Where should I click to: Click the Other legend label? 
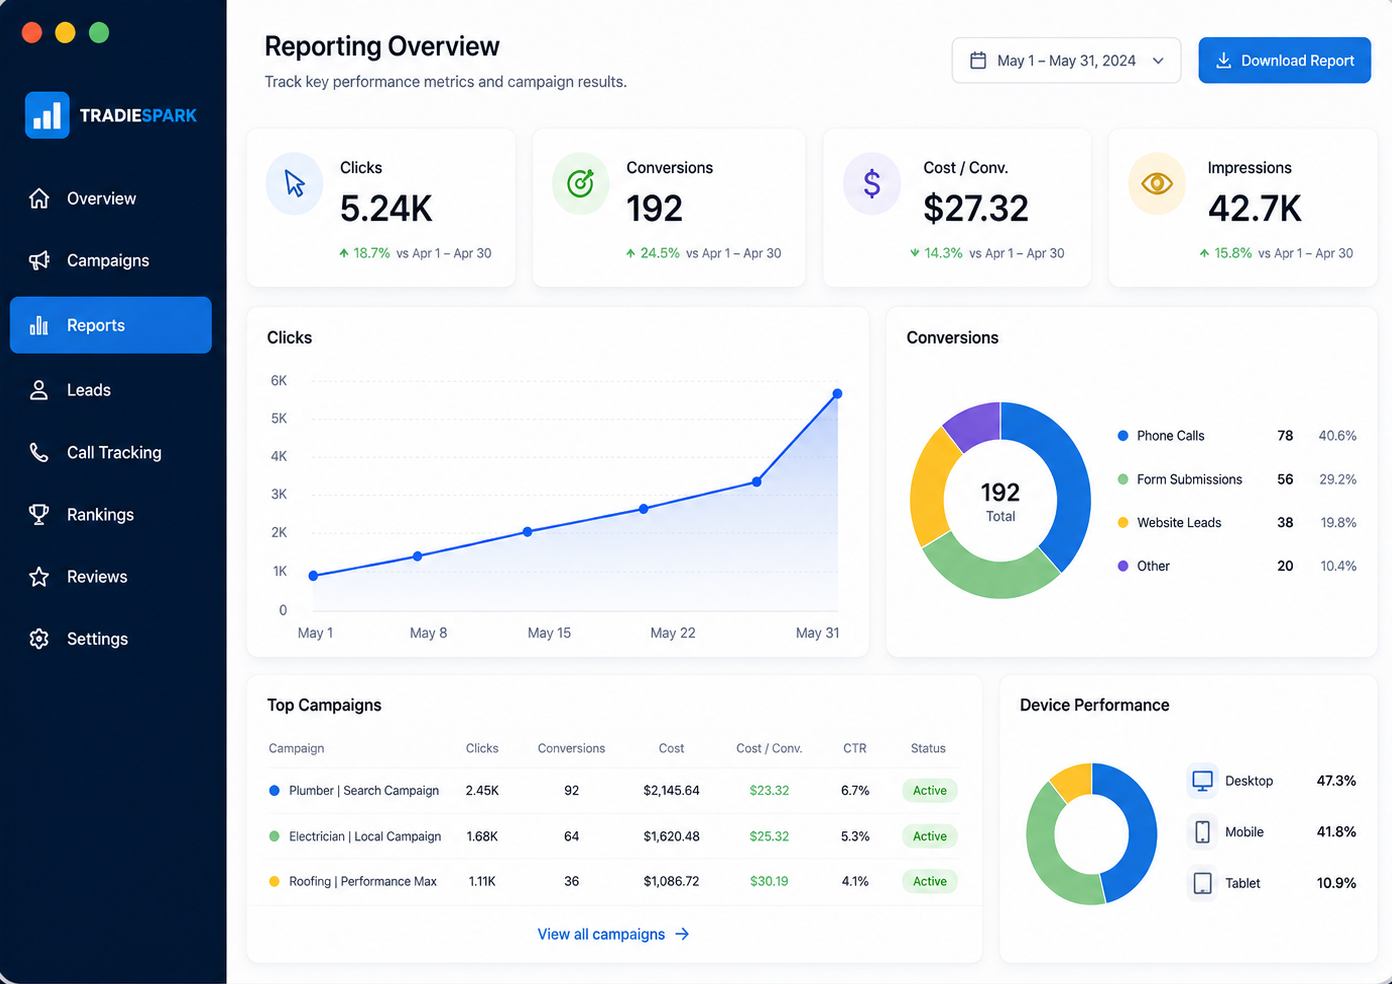click(x=1153, y=566)
